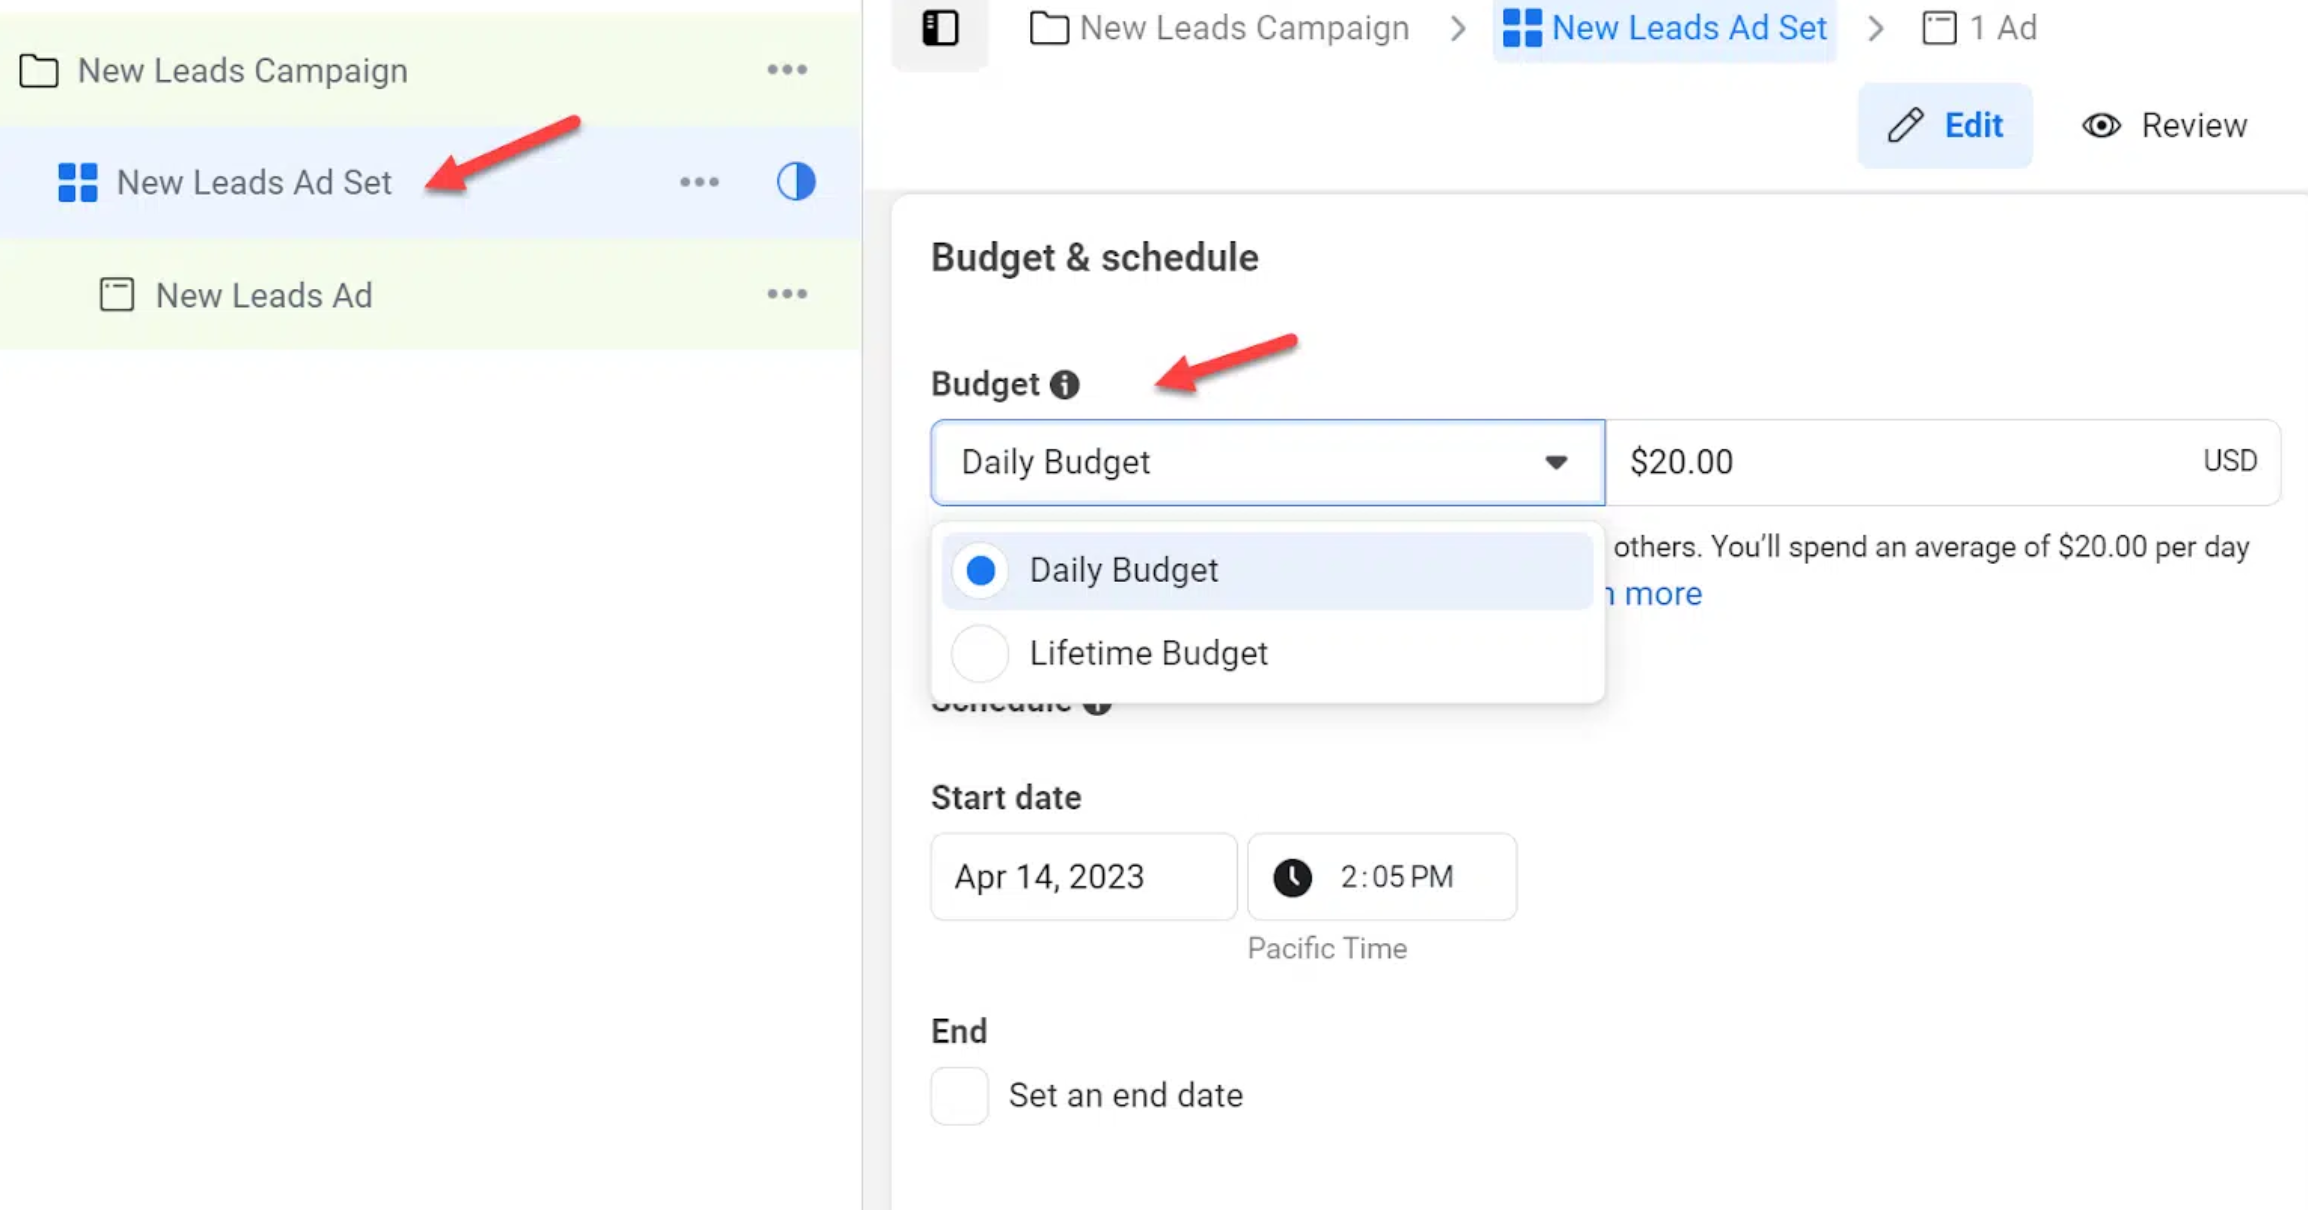Select the Daily Budget radio button
Image resolution: width=2308 pixels, height=1210 pixels.
pos(979,570)
